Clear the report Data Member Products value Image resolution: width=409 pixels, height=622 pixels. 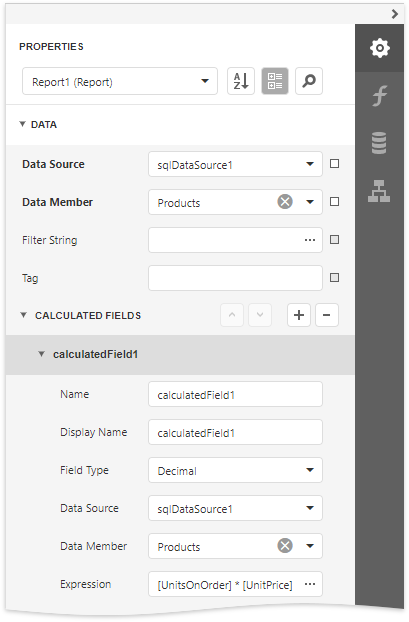tap(285, 202)
